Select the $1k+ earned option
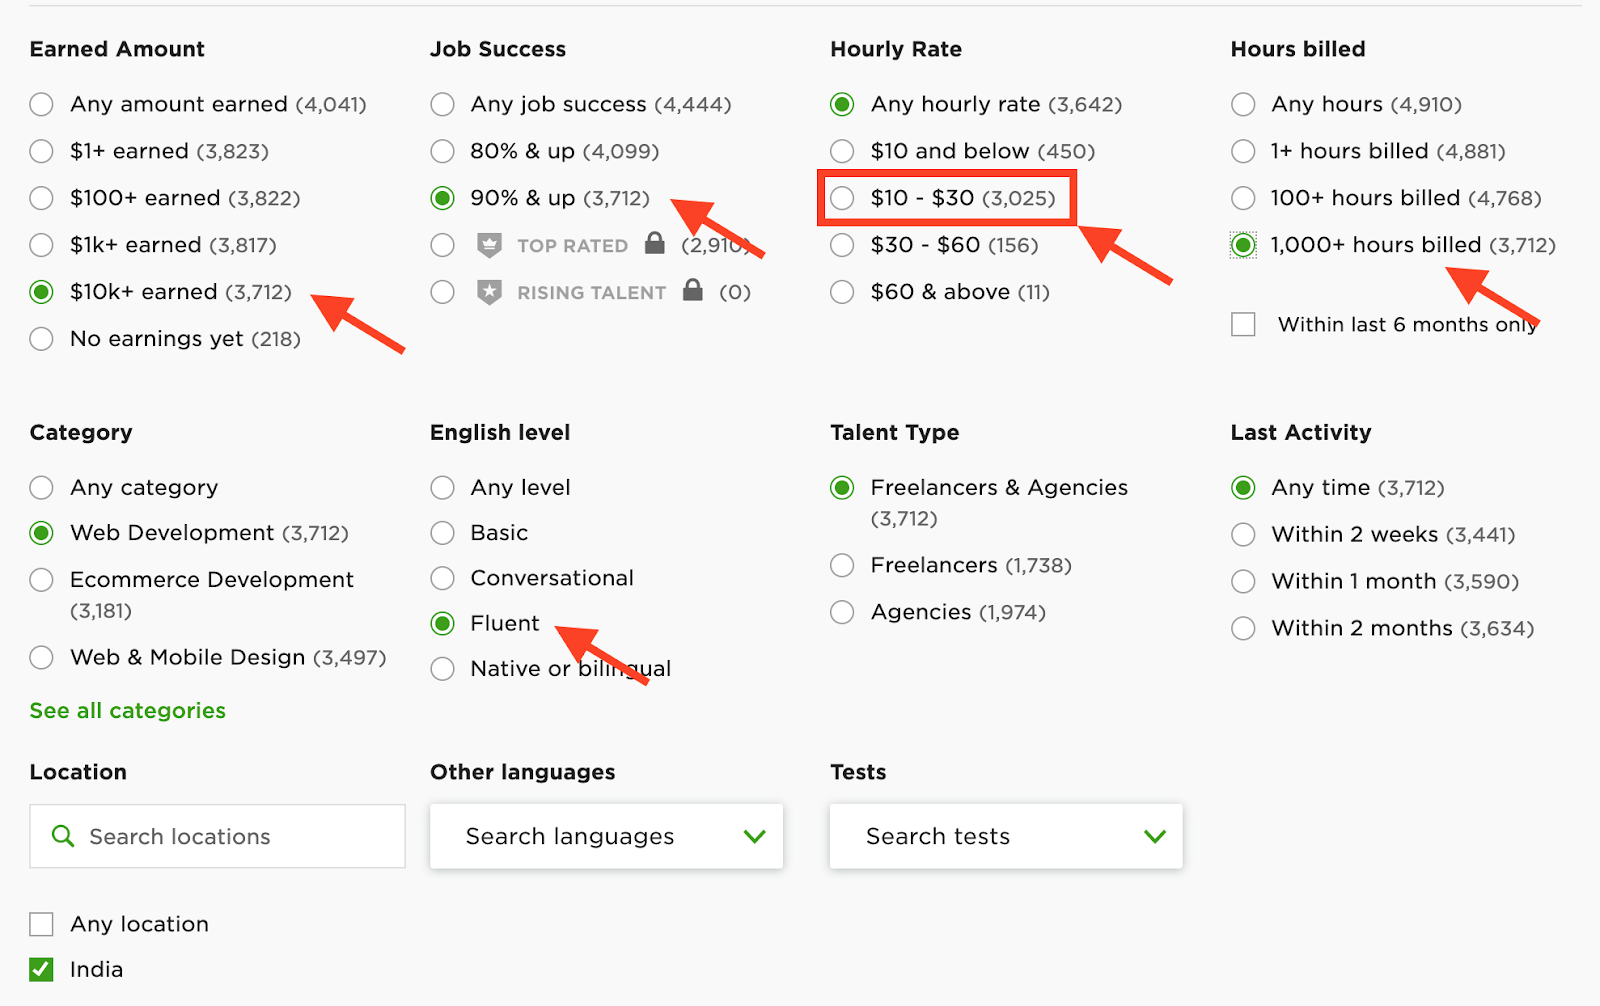 (42, 245)
